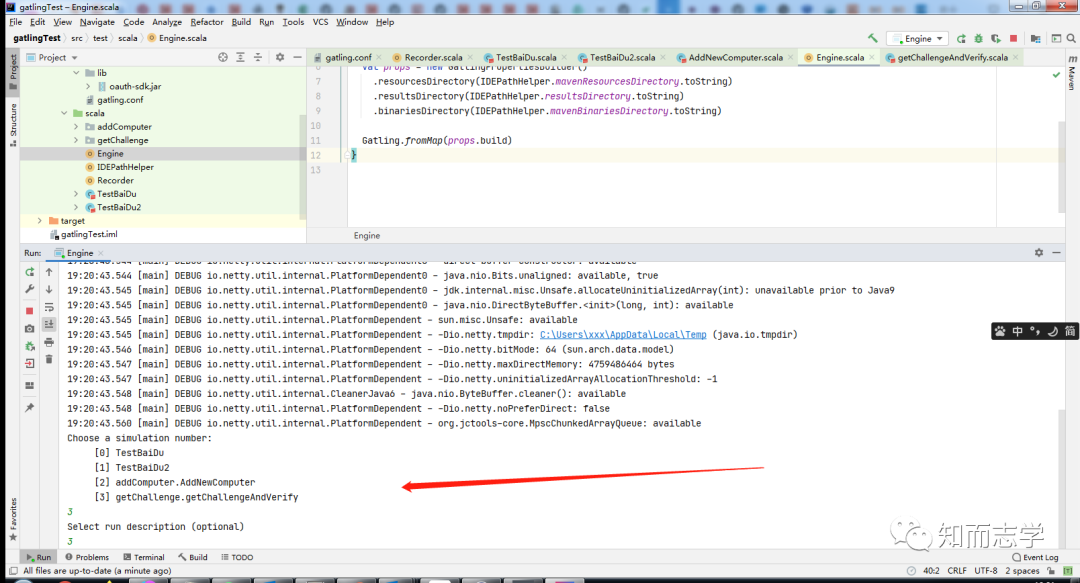Switch to Recorder.scala editor tab

pos(433,57)
